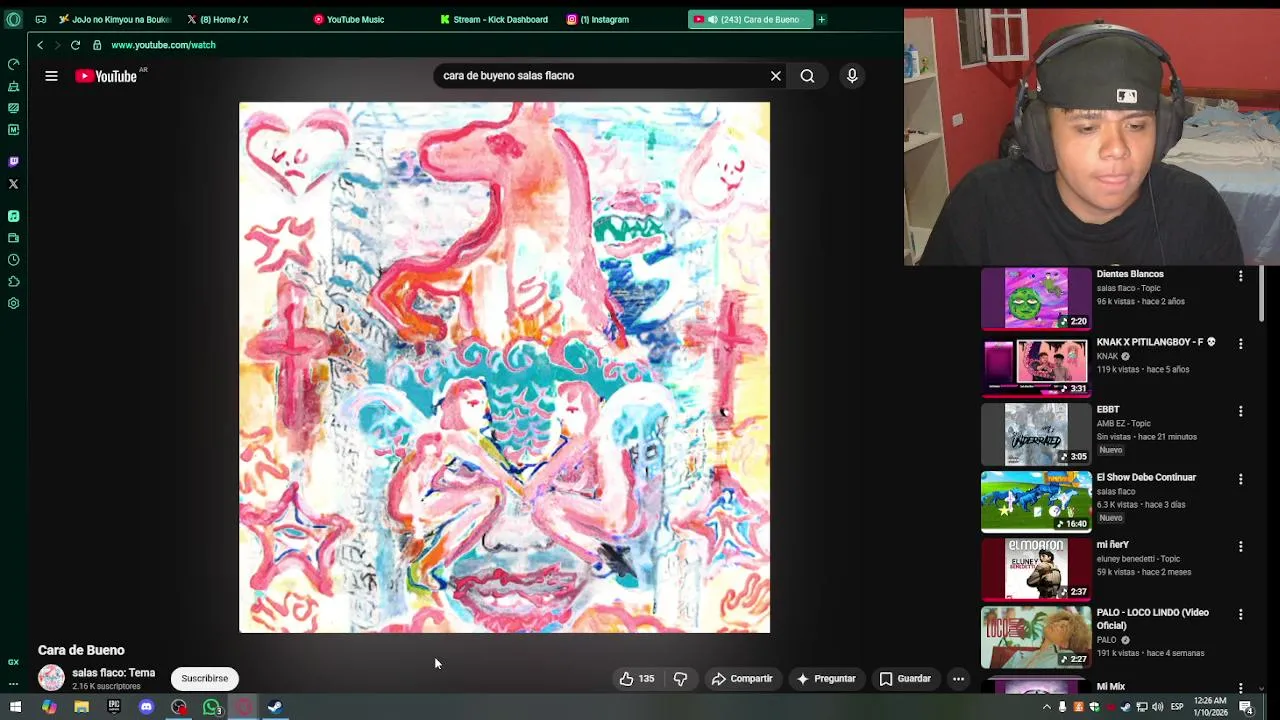Click the recommendations sidebar scrollbar

coord(1262,295)
